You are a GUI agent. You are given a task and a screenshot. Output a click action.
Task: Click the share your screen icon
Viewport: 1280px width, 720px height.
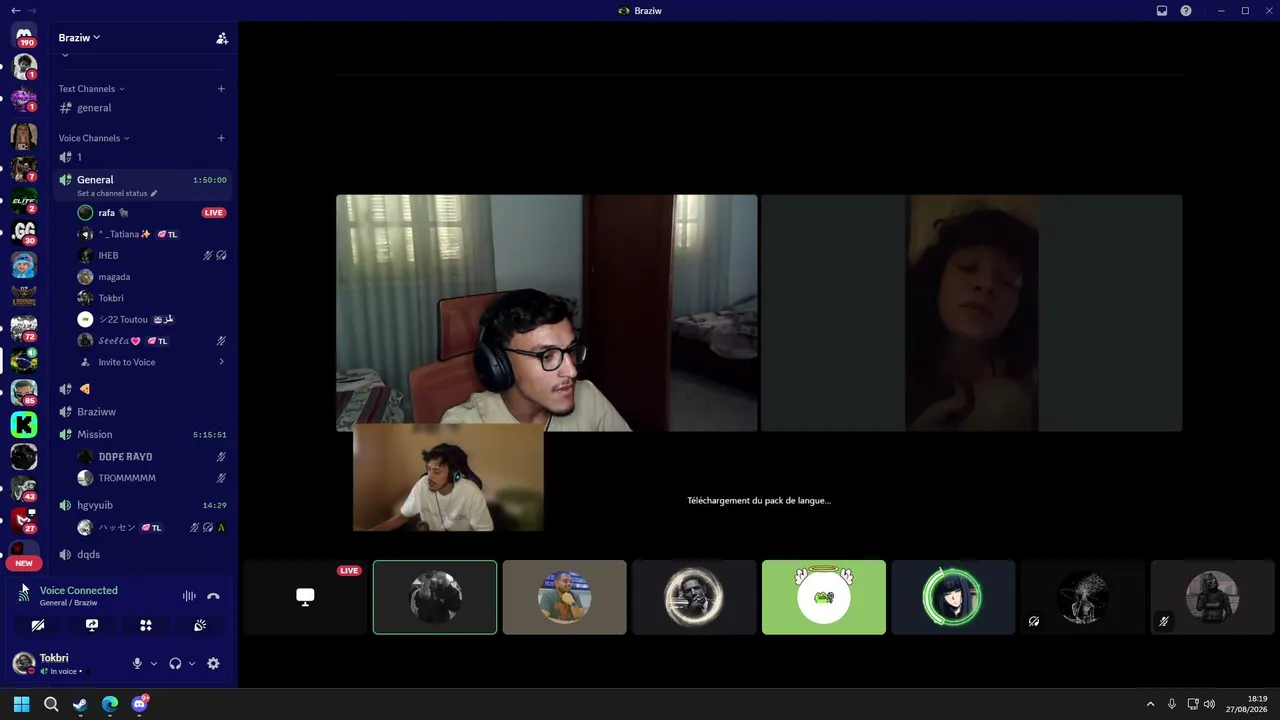click(92, 625)
